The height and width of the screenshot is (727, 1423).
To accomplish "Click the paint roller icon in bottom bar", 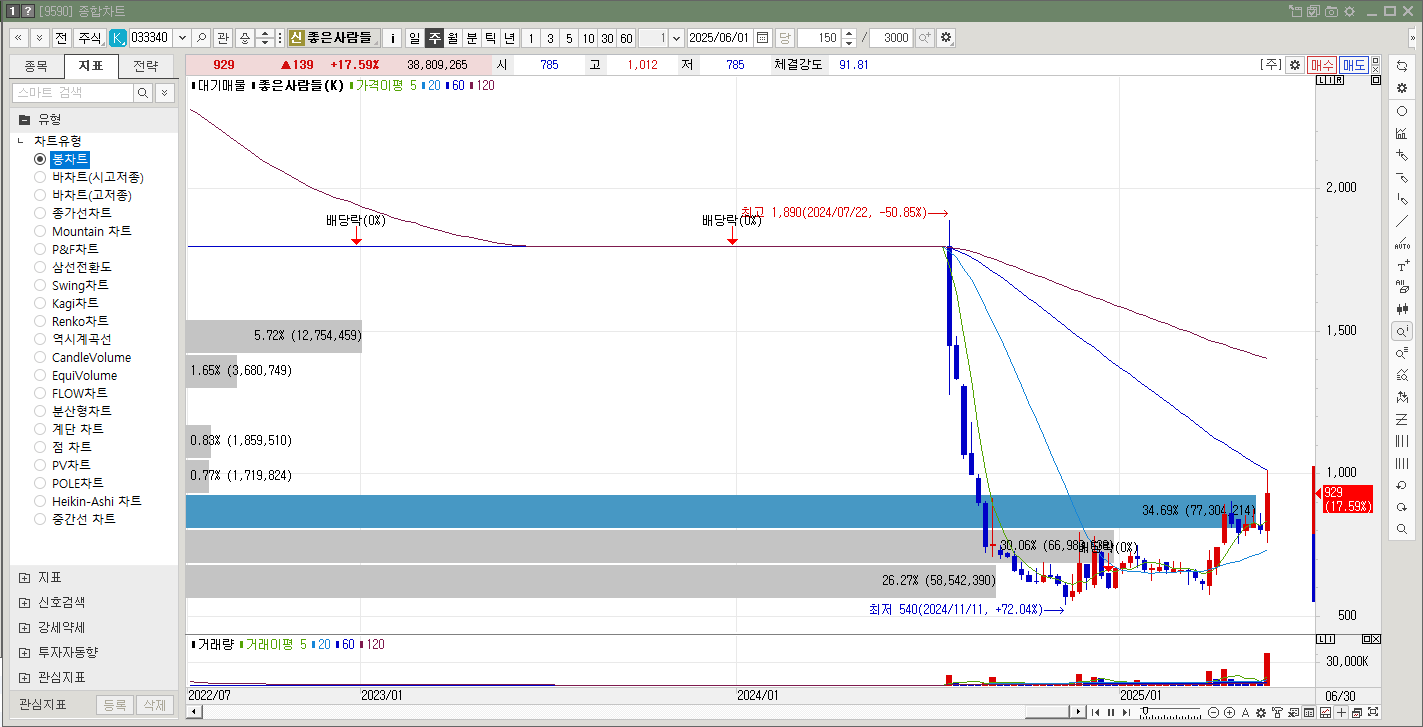I will tap(1277, 713).
